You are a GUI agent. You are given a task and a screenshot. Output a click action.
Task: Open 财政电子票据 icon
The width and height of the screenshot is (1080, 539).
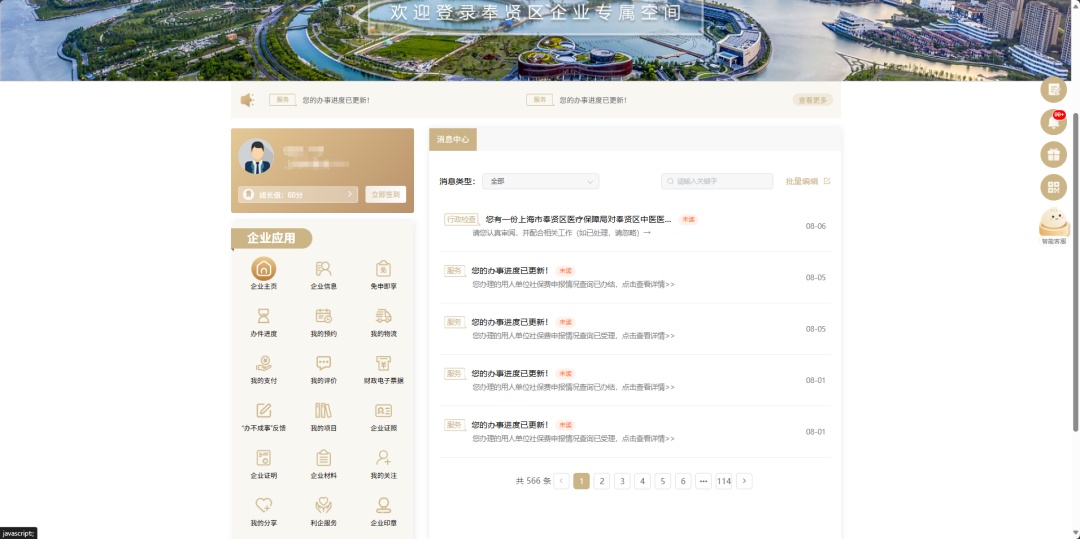[383, 363]
